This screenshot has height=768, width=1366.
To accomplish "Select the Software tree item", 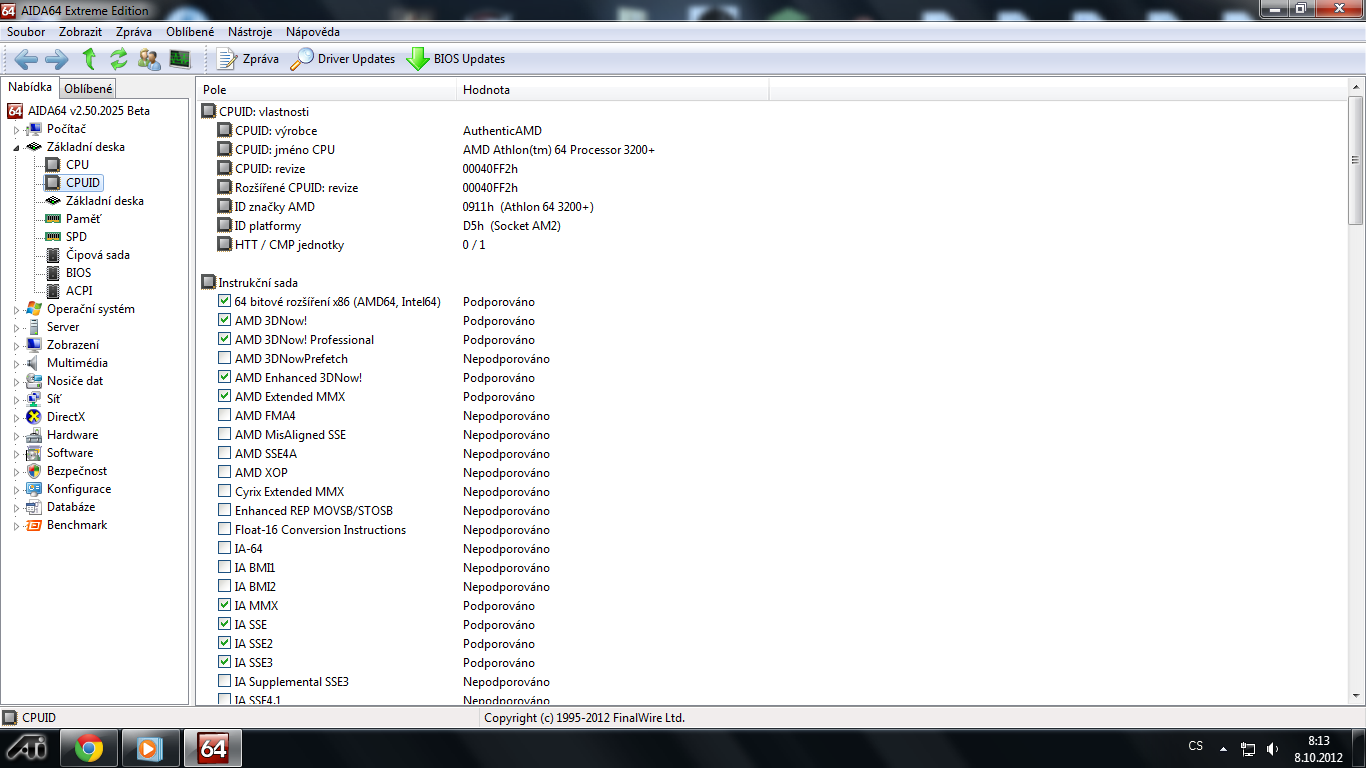I will tap(70, 453).
